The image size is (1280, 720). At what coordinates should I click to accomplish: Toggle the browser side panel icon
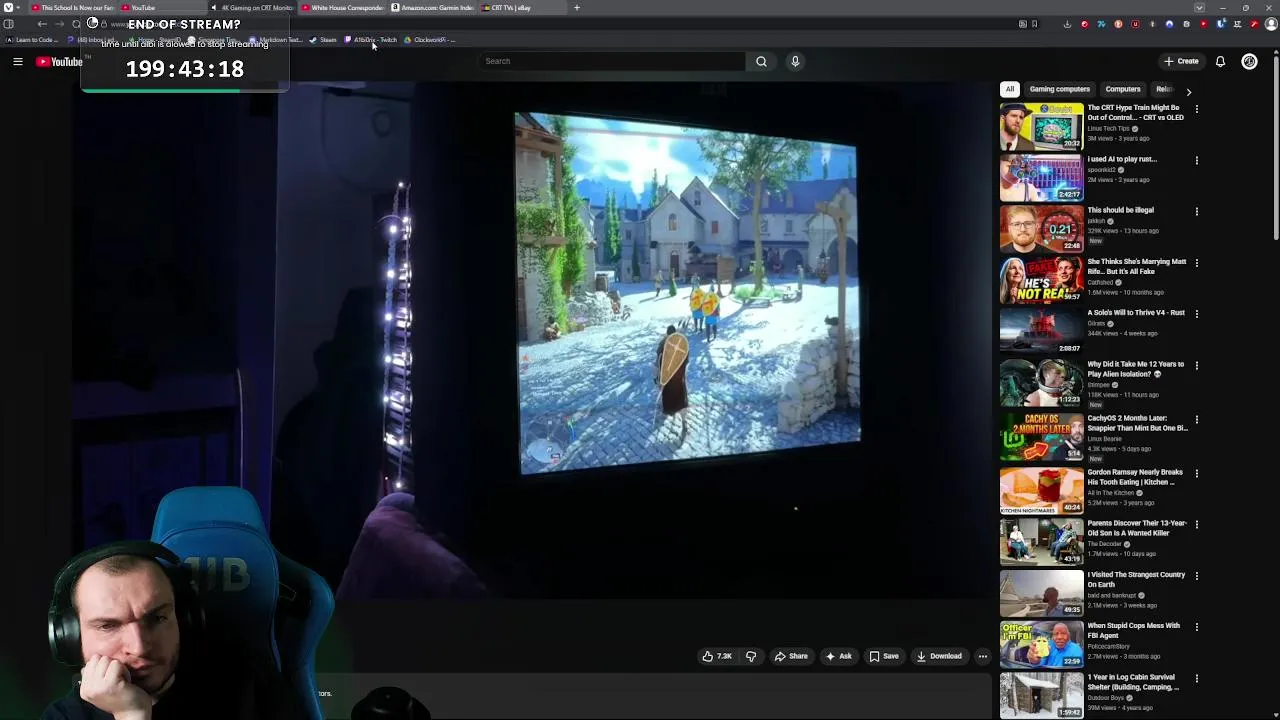[8, 24]
